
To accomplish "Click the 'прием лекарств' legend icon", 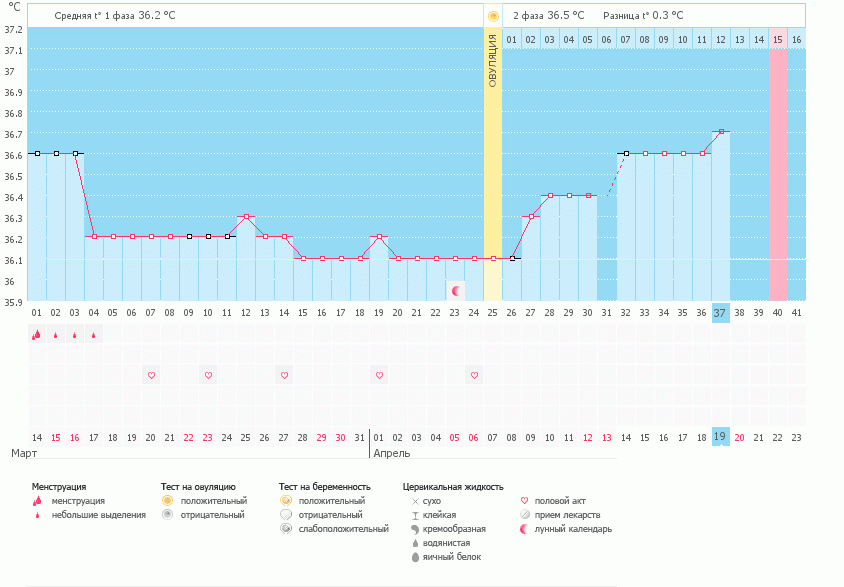I will (x=526, y=515).
